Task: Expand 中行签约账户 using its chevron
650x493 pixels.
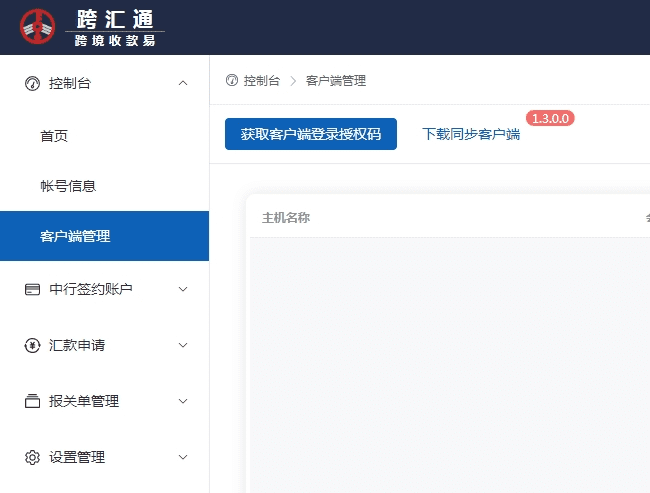Action: click(x=182, y=289)
